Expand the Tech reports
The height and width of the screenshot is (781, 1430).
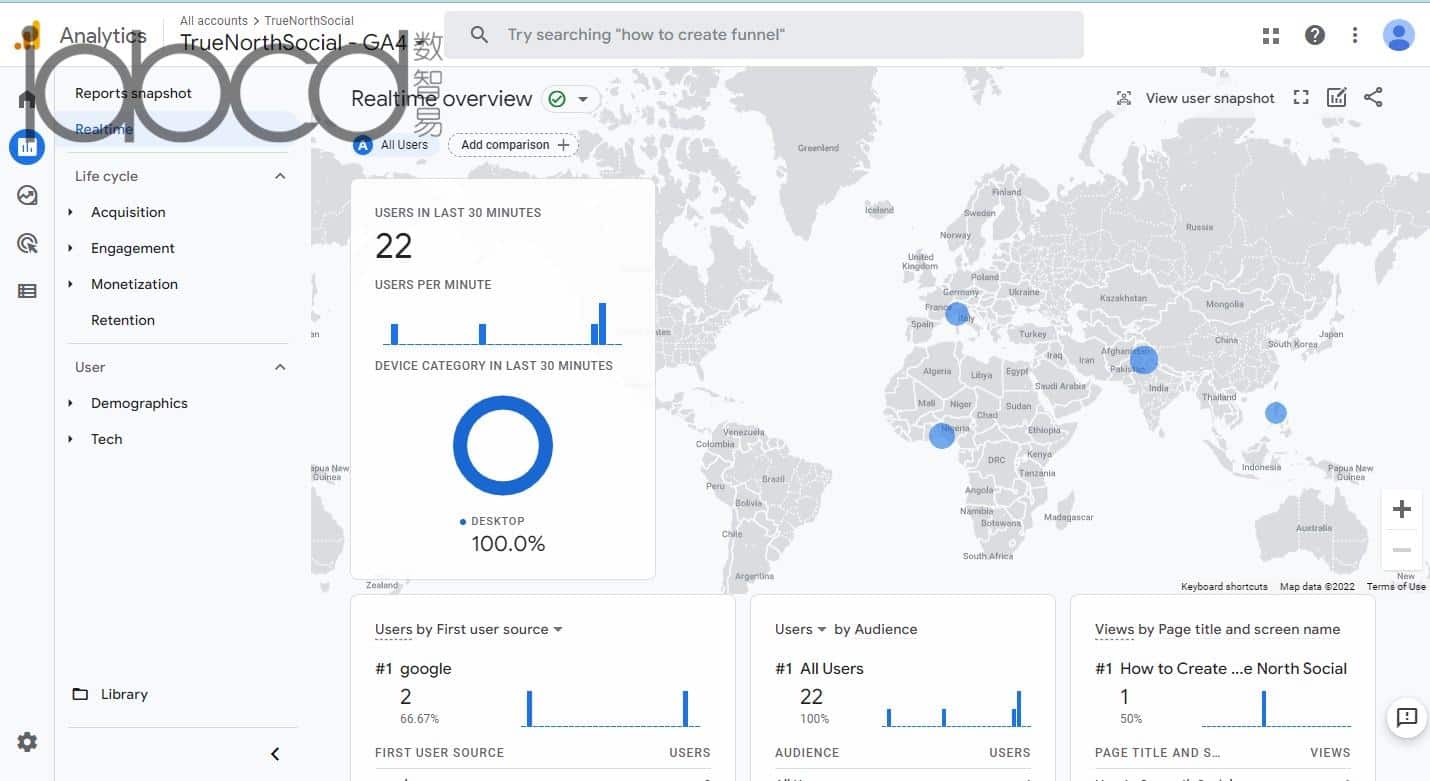[x=70, y=439]
